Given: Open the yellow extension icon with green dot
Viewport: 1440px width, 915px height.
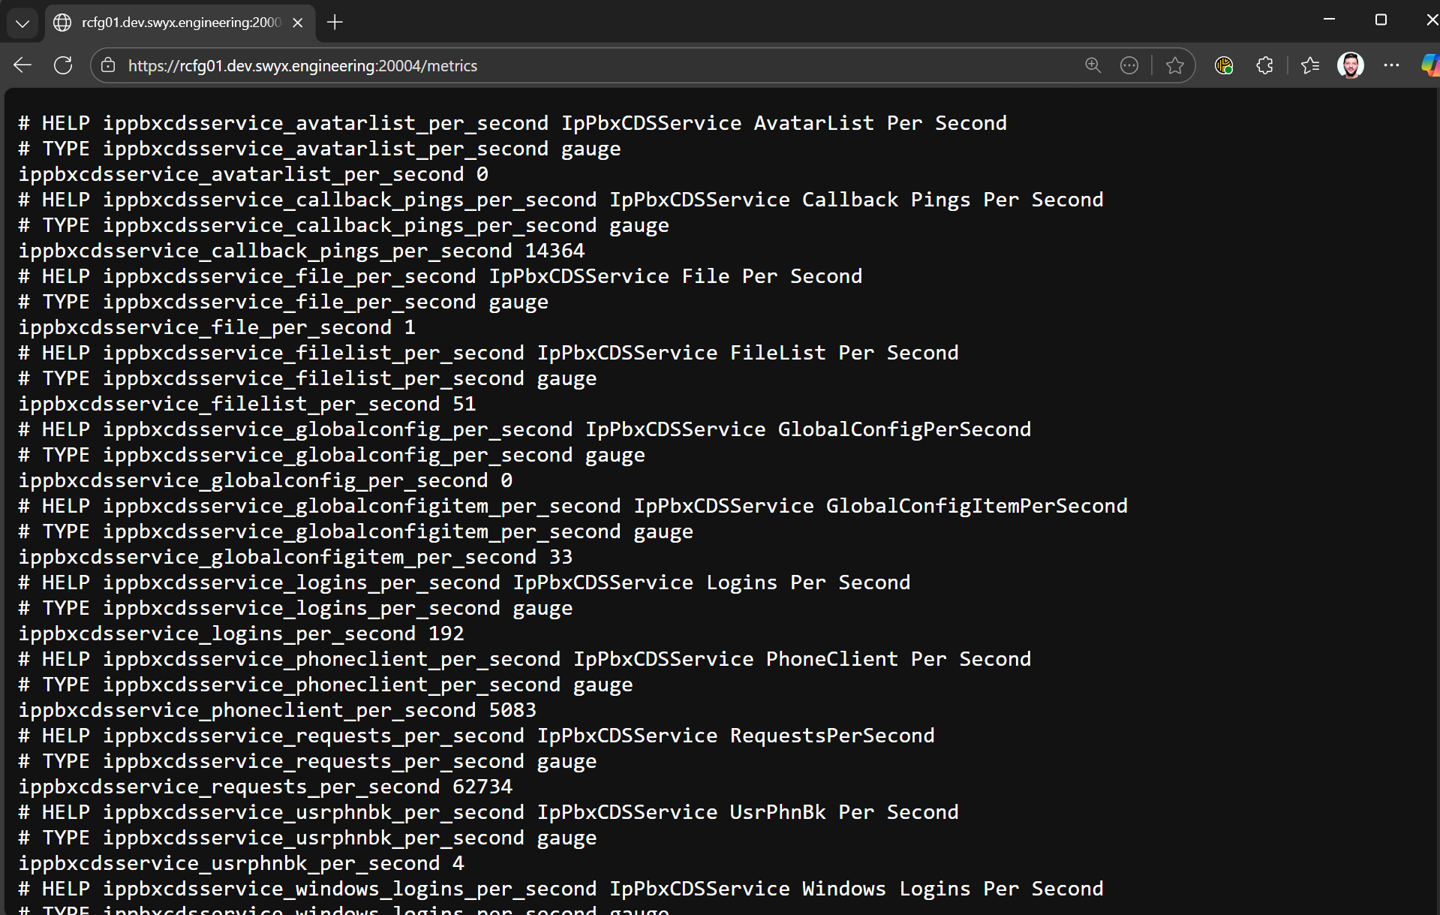Looking at the screenshot, I should click(x=1223, y=66).
